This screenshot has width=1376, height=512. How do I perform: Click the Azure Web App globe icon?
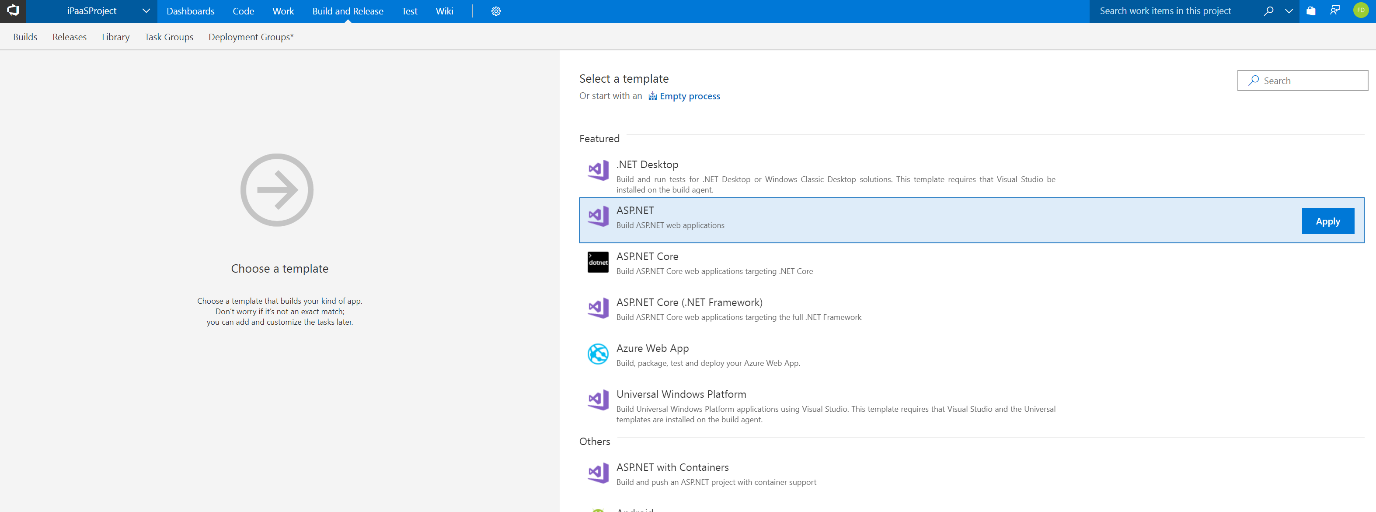[598, 354]
